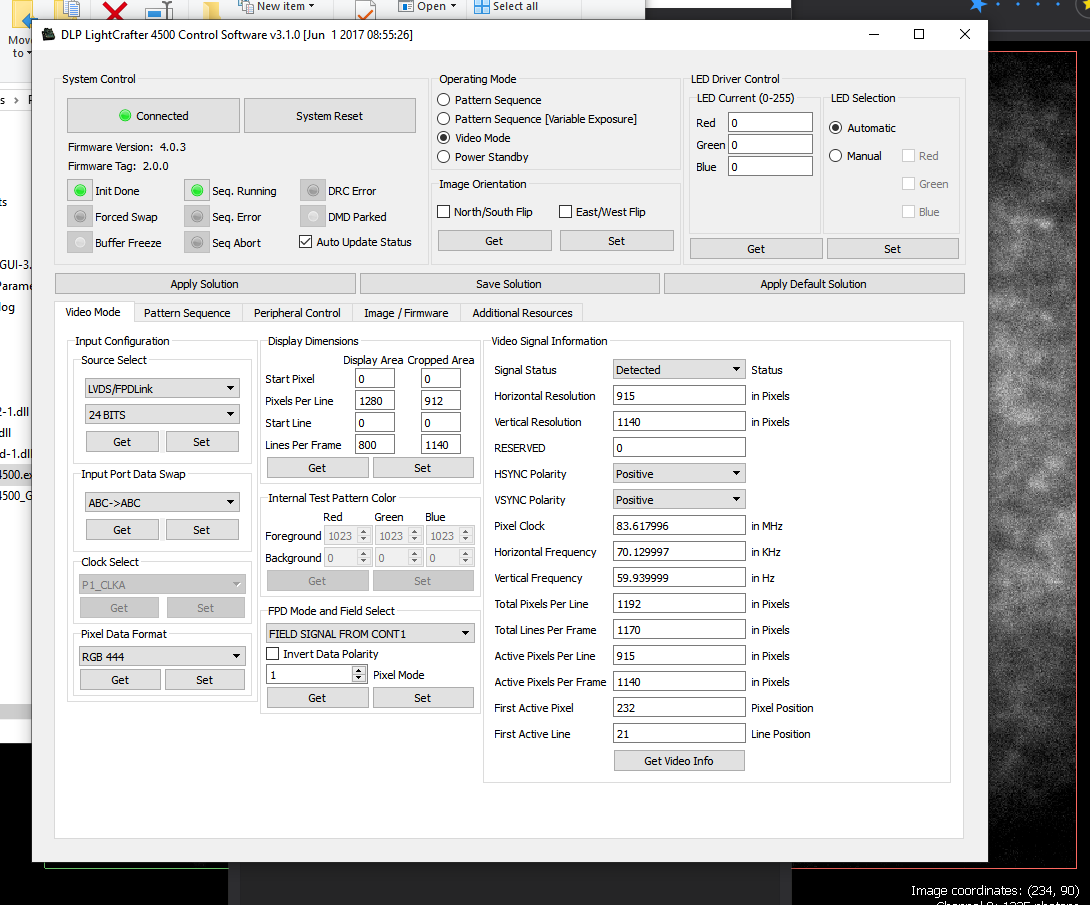Click the Horizontal Resolution value field
The image size is (1090, 905).
[x=679, y=396]
